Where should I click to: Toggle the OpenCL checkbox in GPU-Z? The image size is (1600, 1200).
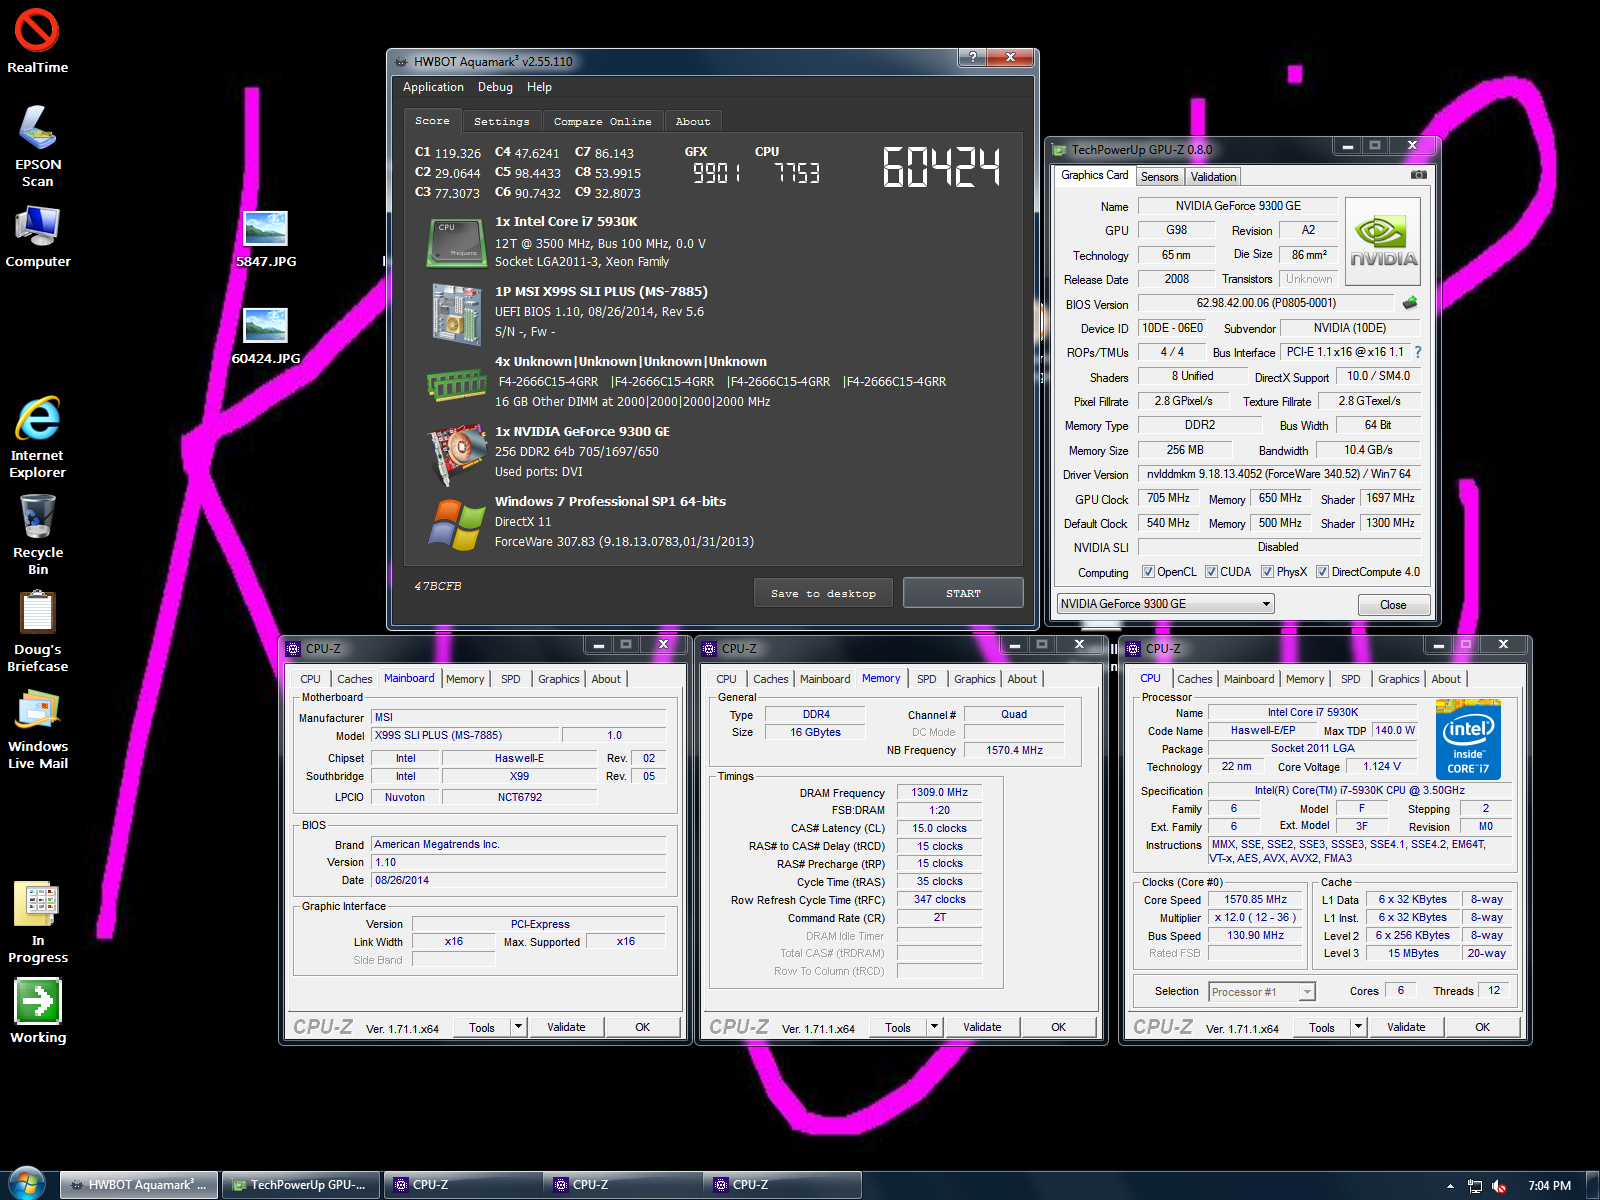point(1149,572)
